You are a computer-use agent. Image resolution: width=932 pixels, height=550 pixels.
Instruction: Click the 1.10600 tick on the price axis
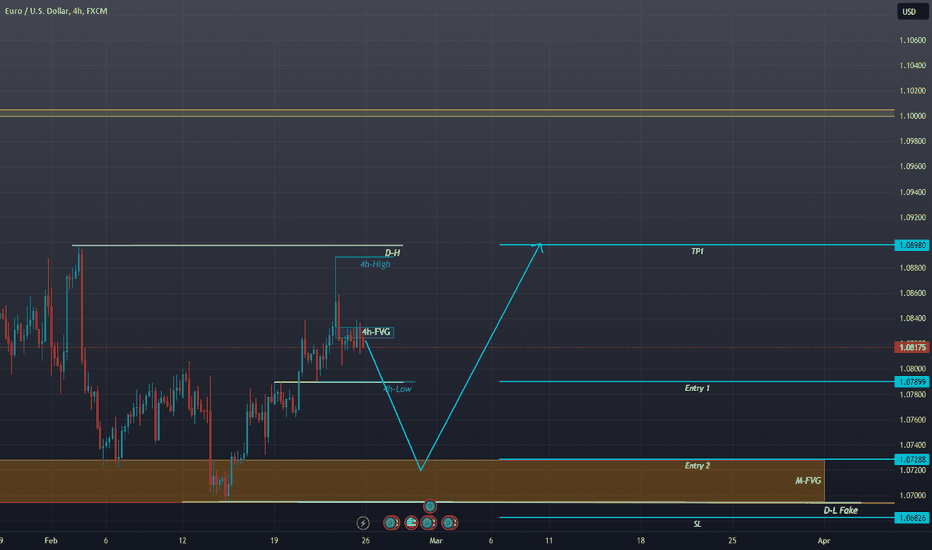point(912,40)
